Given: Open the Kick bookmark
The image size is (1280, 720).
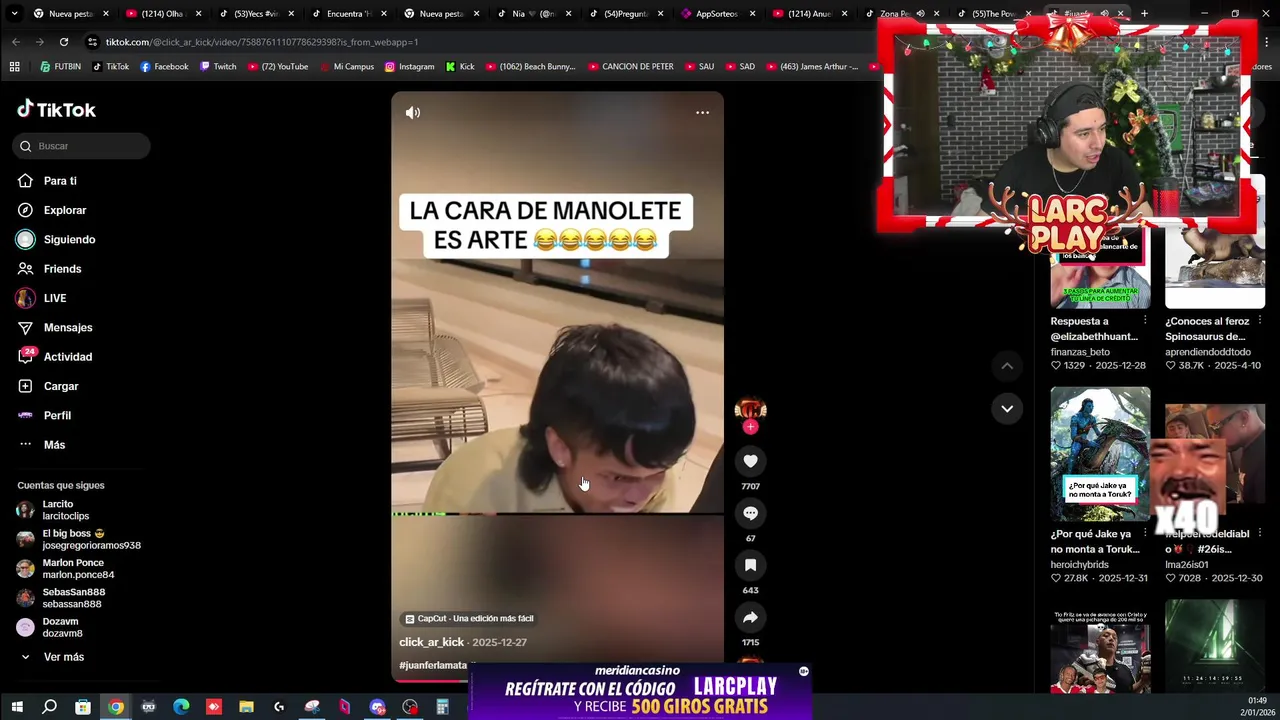Looking at the screenshot, I should 459,67.
